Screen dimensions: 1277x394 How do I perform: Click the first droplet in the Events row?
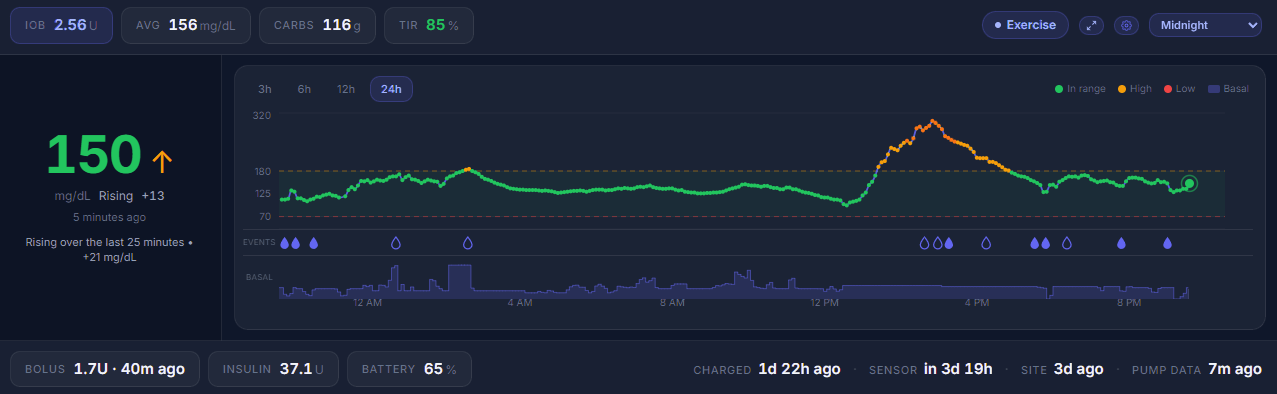pyautogui.click(x=285, y=243)
